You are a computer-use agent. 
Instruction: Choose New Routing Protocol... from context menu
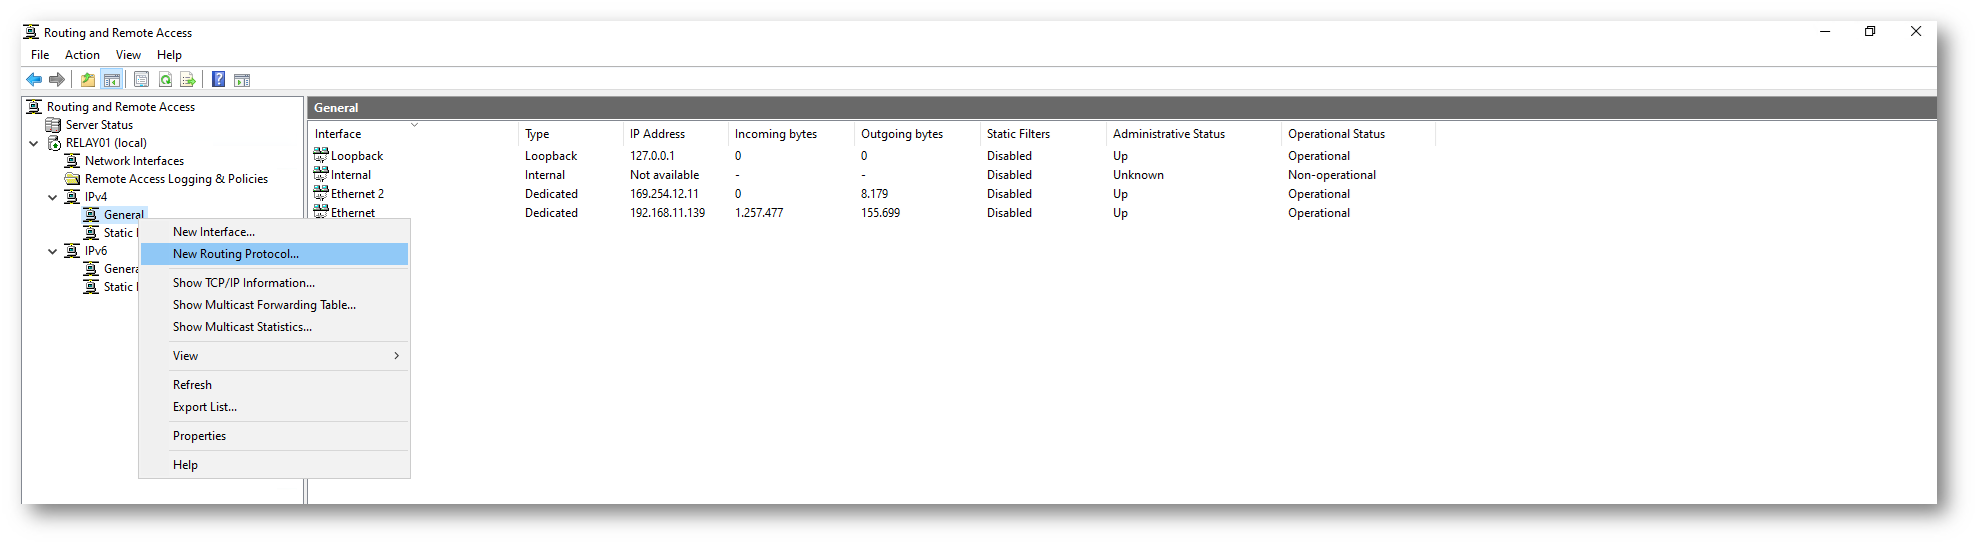tap(236, 254)
